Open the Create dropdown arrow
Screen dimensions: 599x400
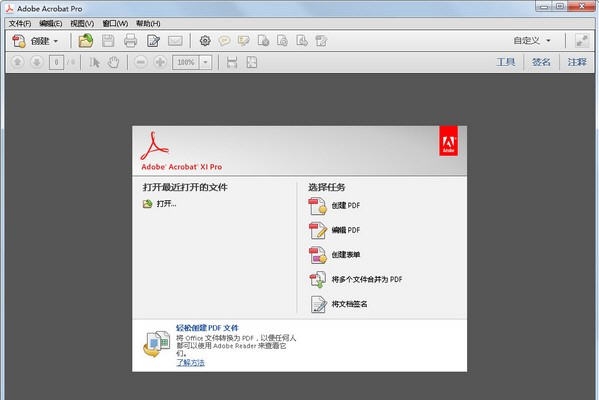pyautogui.click(x=55, y=41)
